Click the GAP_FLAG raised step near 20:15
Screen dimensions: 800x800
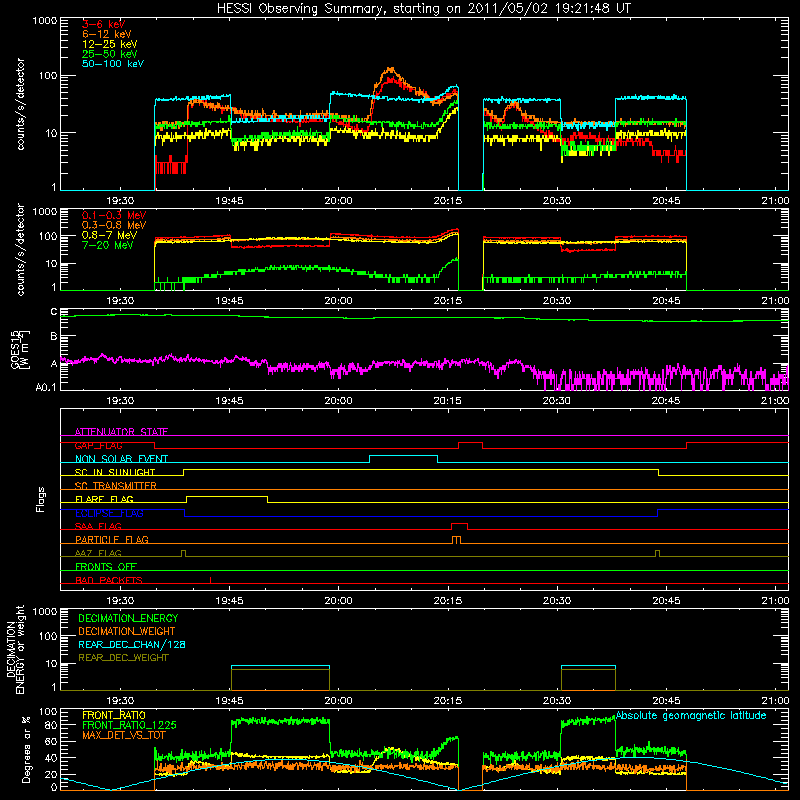(x=470, y=443)
